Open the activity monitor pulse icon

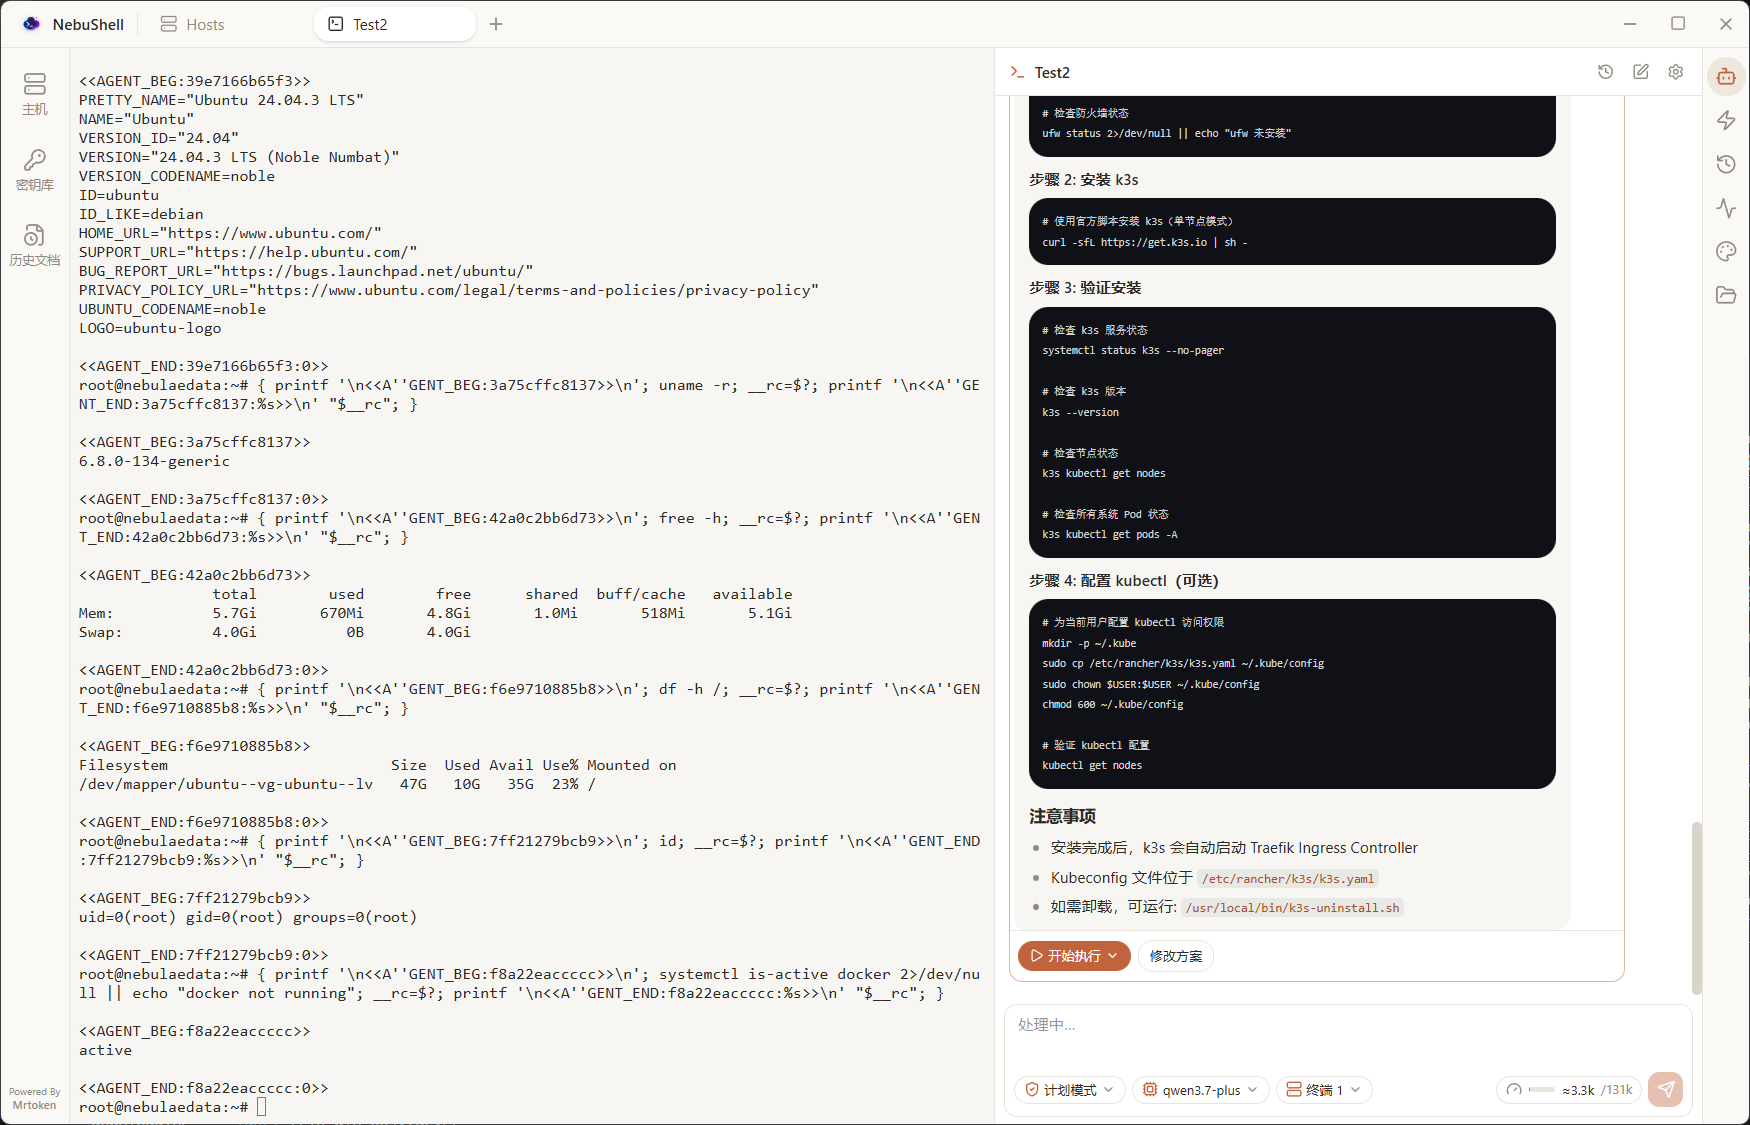(x=1726, y=208)
